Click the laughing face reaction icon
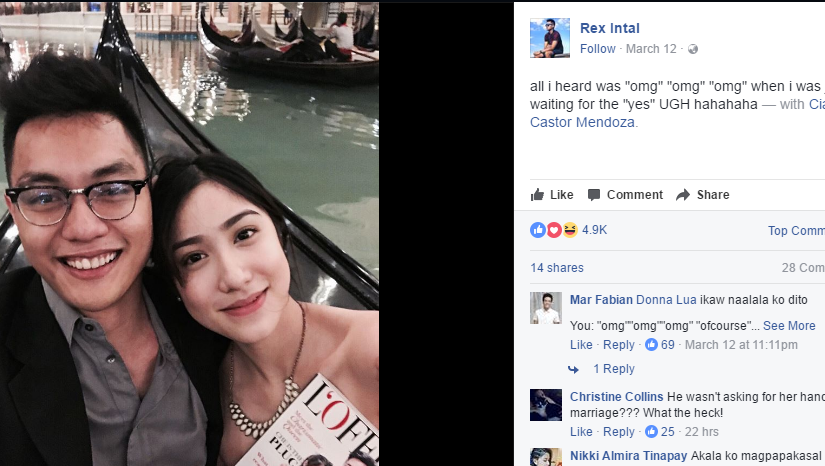The image size is (825, 466). [x=570, y=230]
